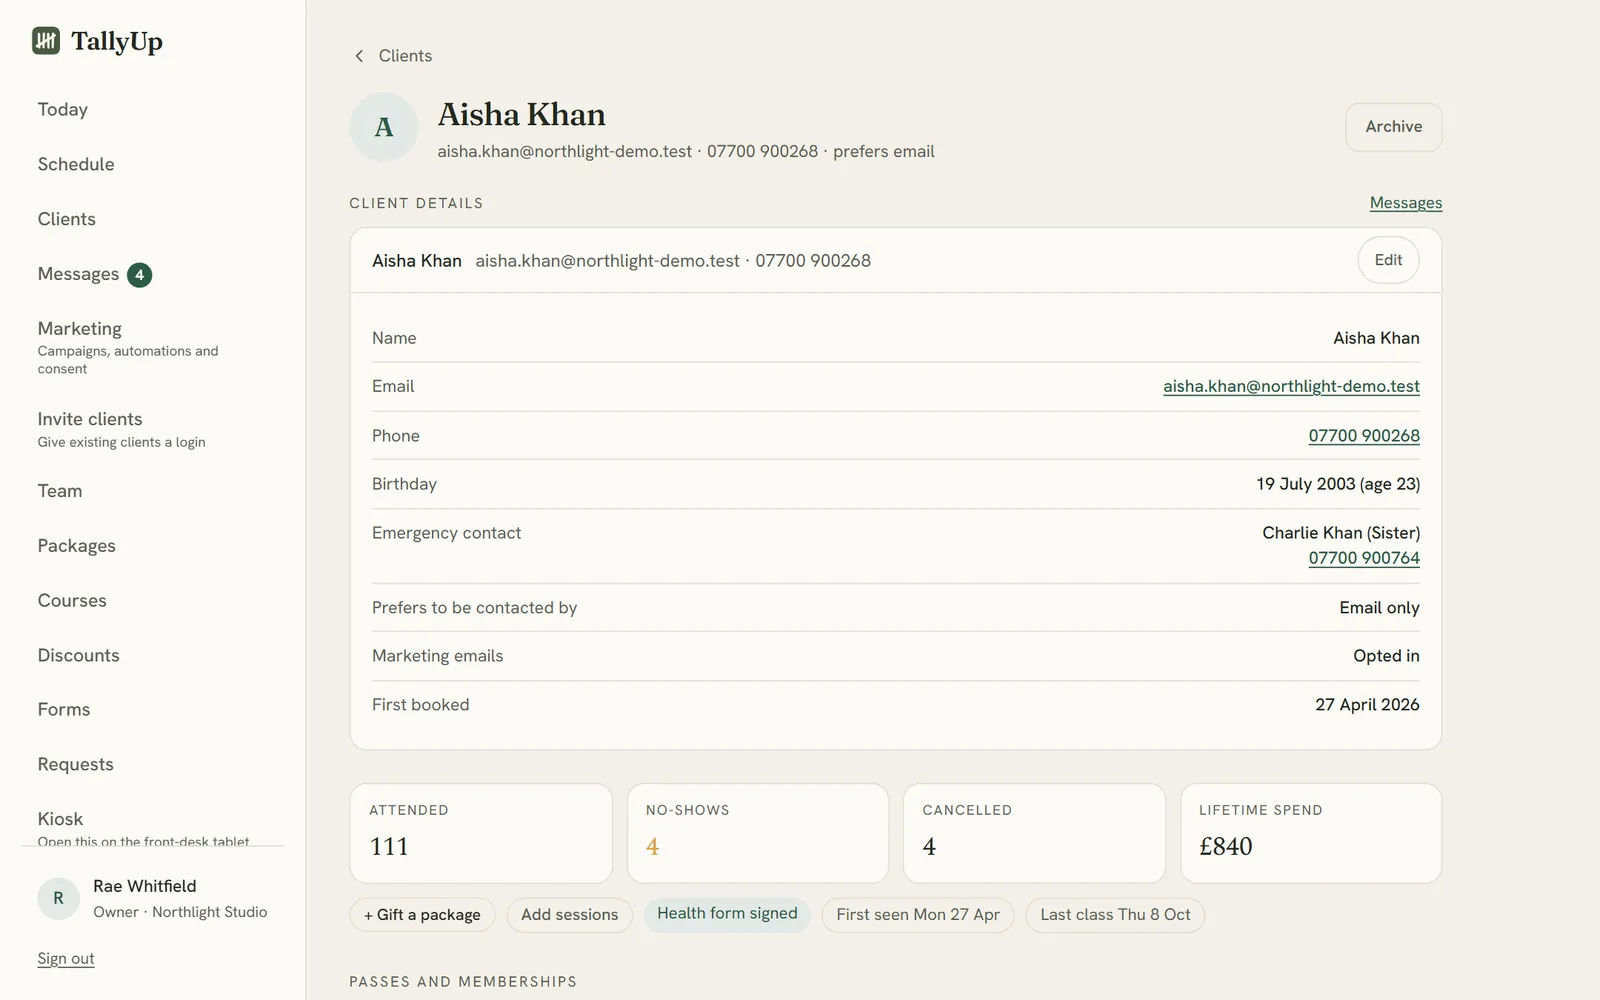Click the First booked date 27 April 2026

tap(1367, 705)
